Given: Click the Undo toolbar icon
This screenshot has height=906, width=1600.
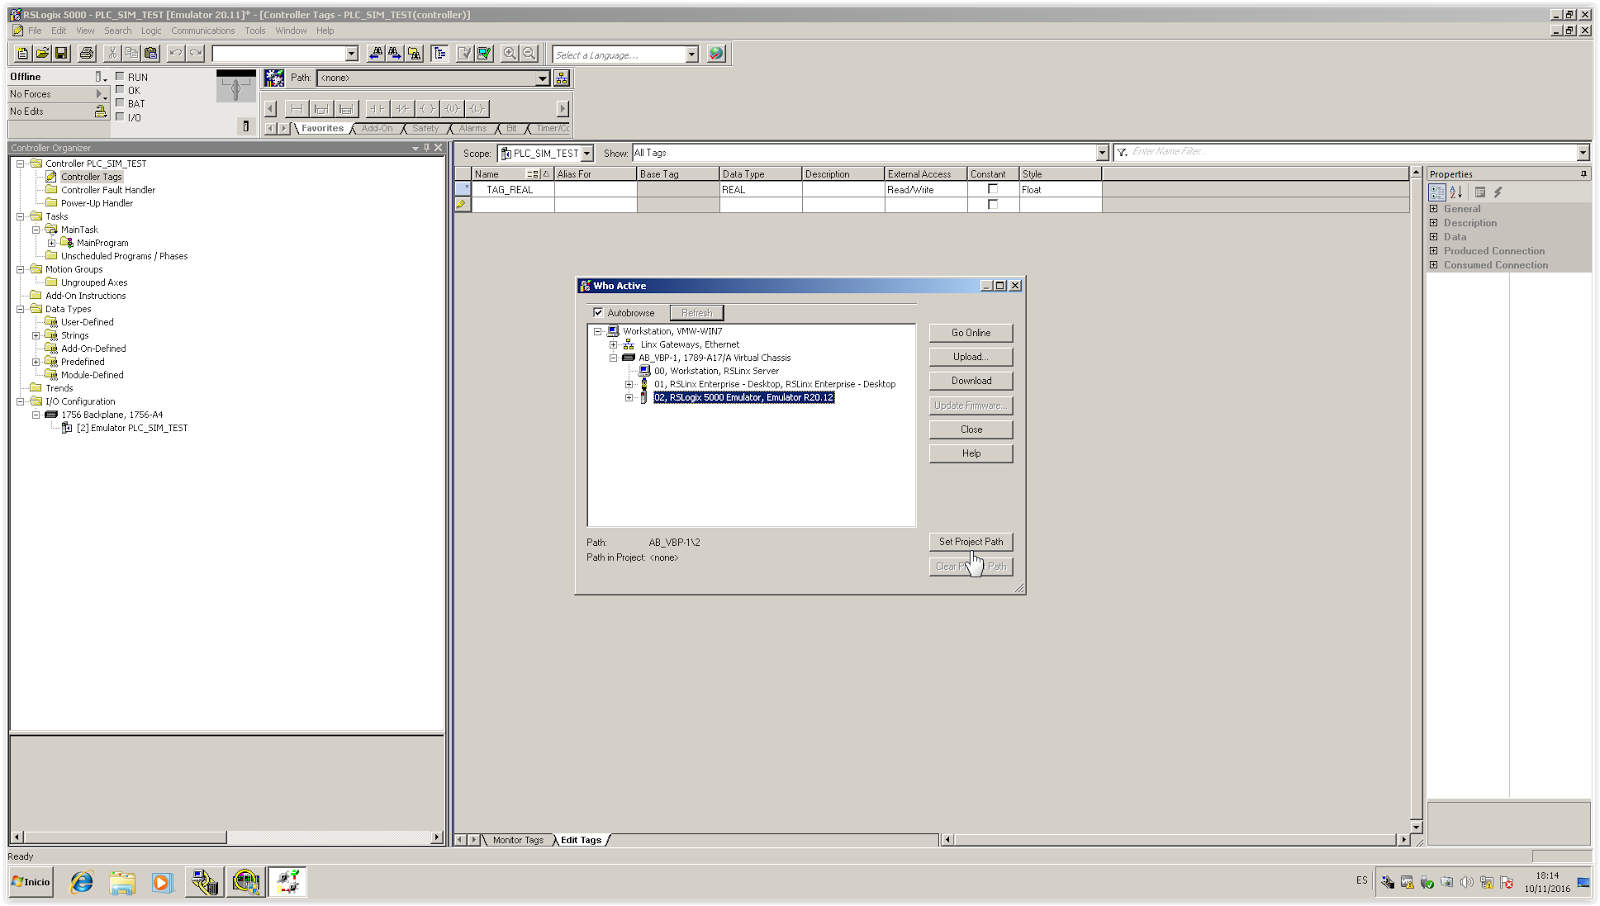Looking at the screenshot, I should 176,53.
